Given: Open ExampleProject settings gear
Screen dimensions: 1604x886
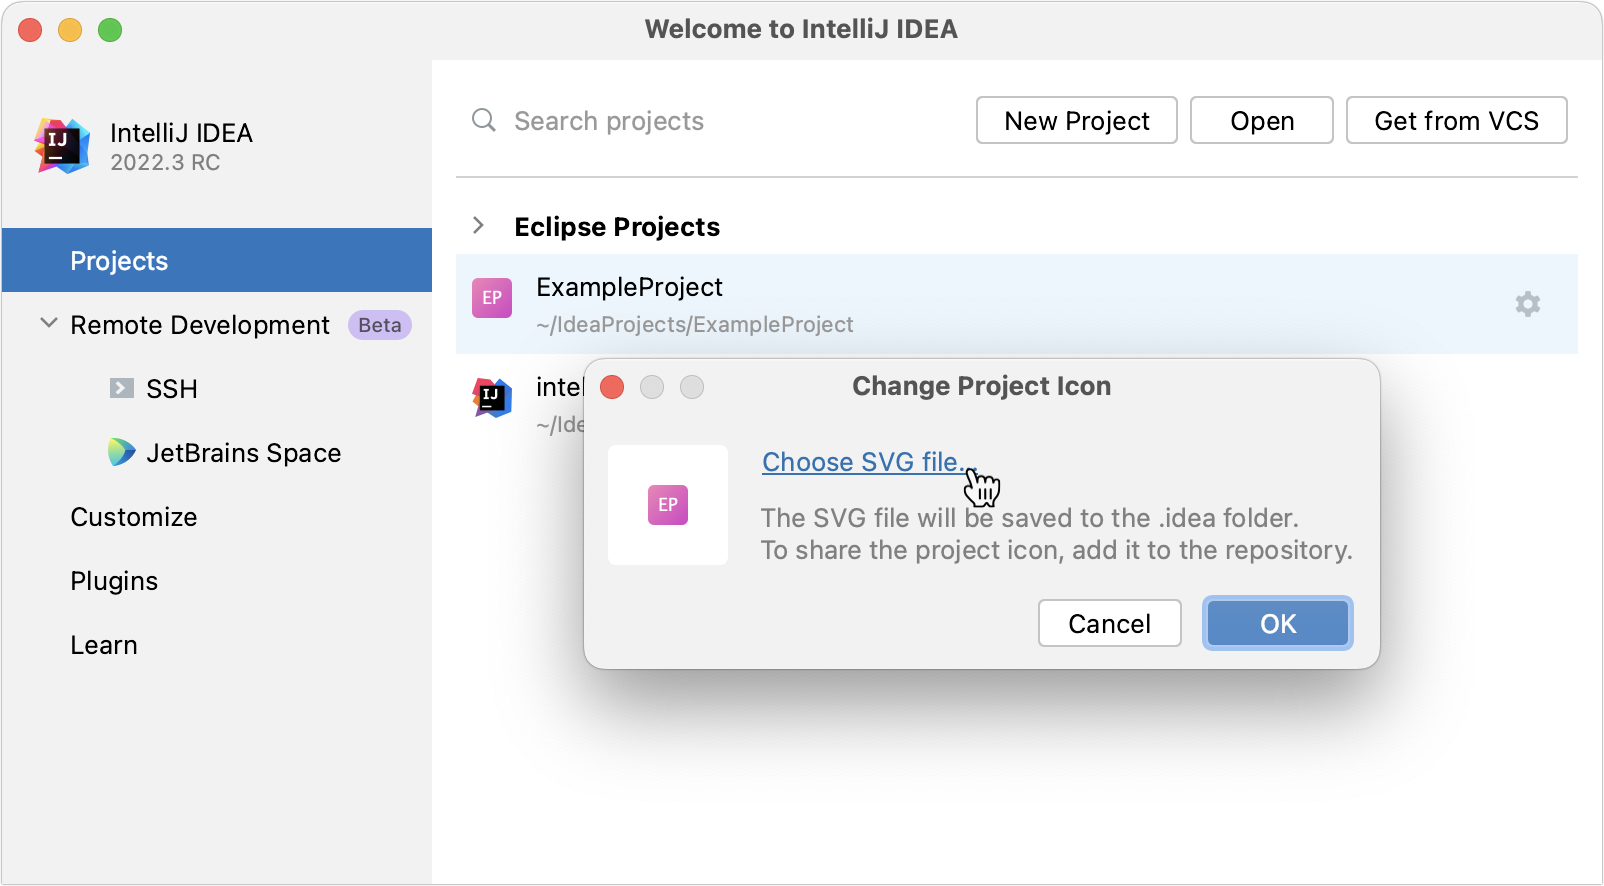Looking at the screenshot, I should point(1527,304).
